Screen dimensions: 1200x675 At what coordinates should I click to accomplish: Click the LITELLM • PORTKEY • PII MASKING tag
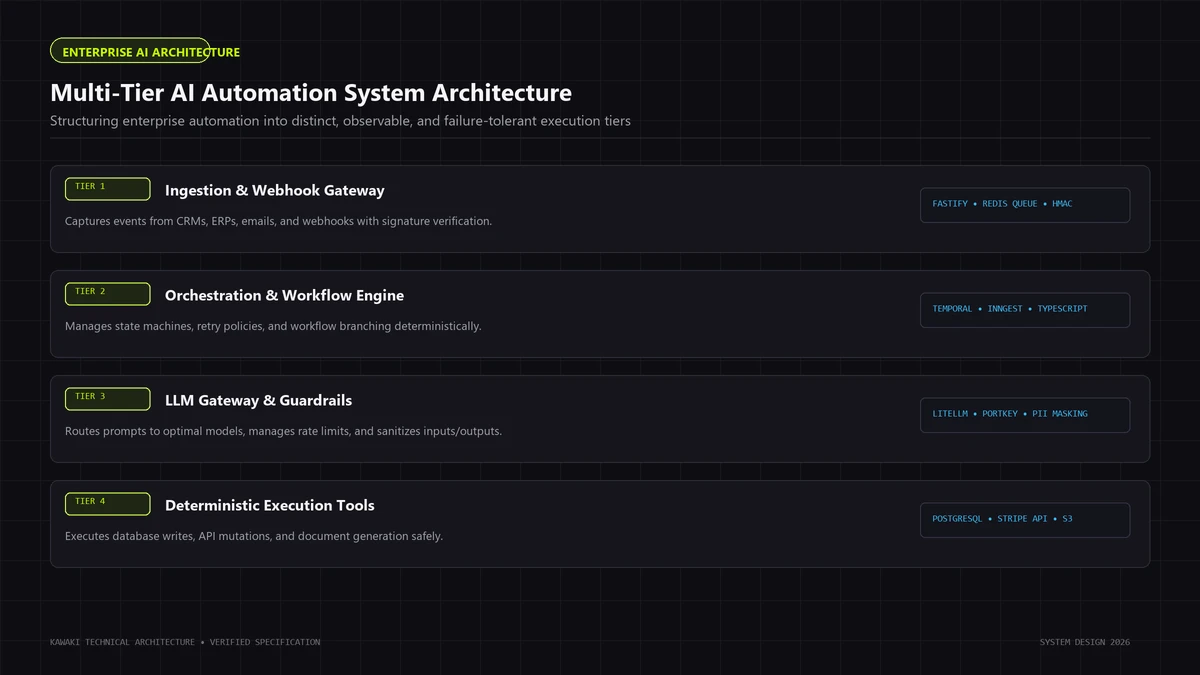click(1025, 415)
